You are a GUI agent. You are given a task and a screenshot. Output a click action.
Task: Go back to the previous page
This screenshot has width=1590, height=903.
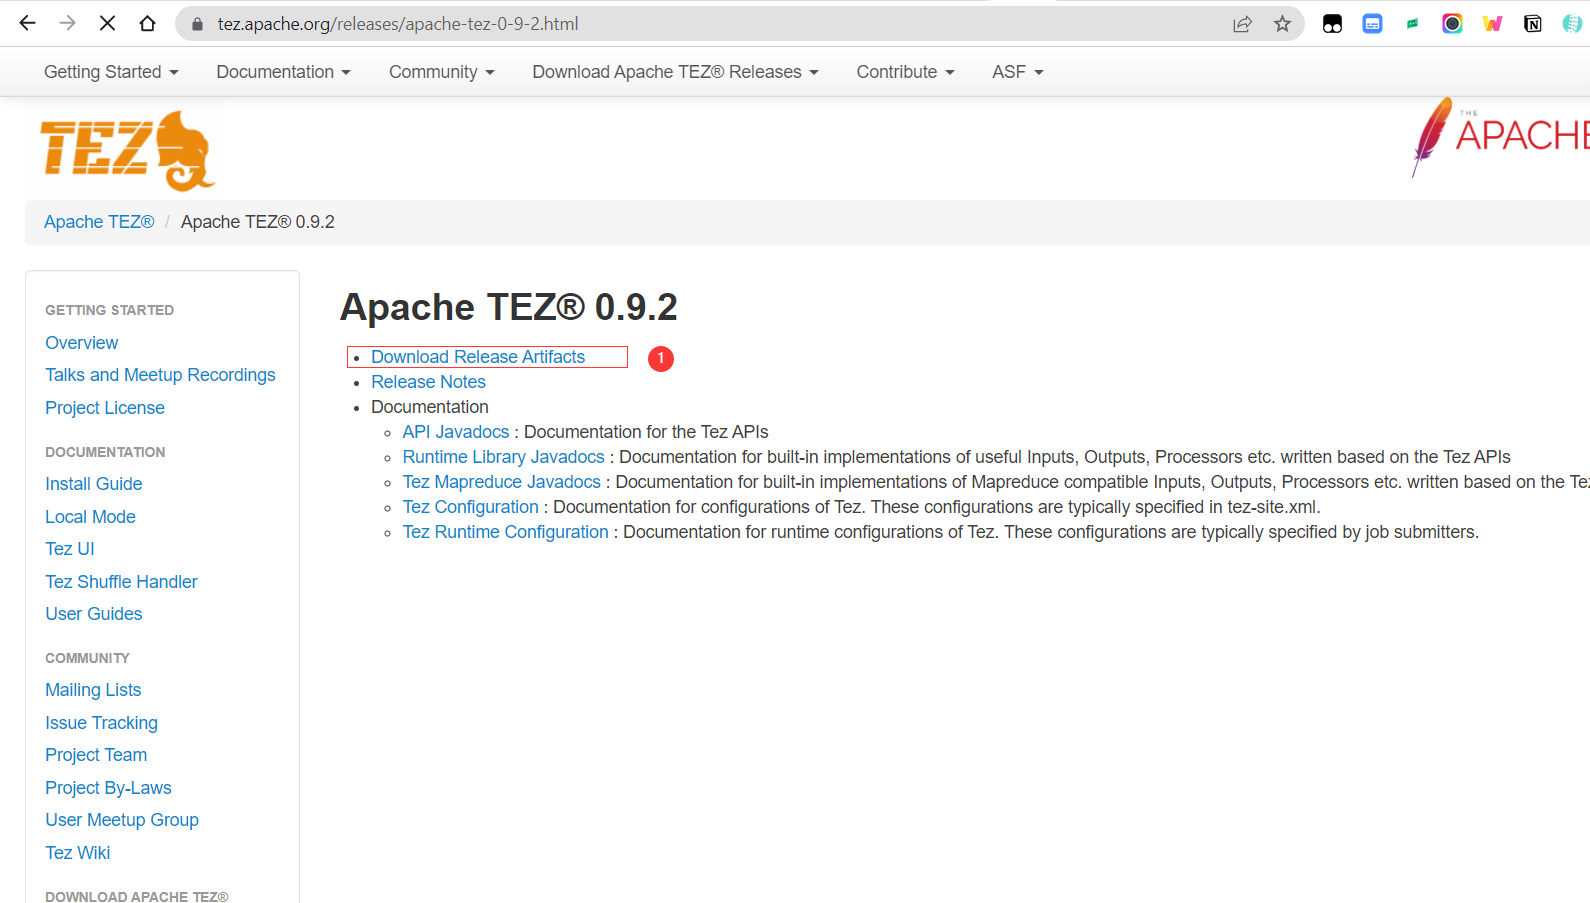27,23
